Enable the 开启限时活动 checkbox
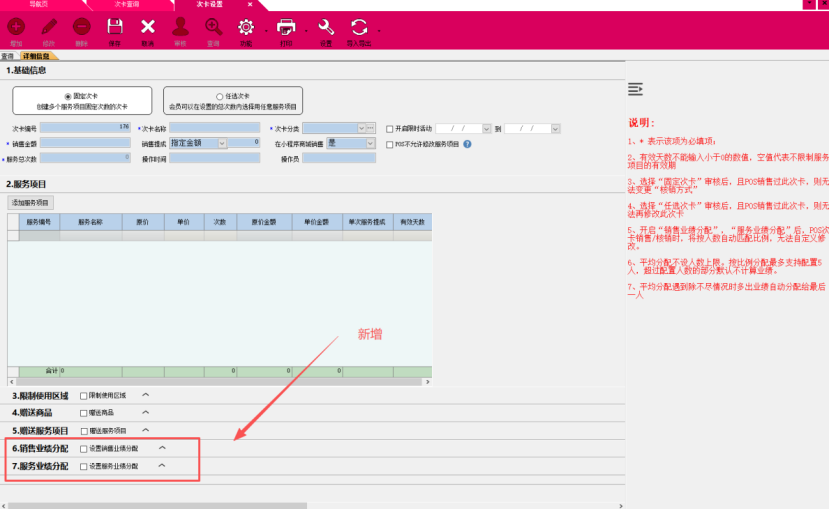 (390, 129)
